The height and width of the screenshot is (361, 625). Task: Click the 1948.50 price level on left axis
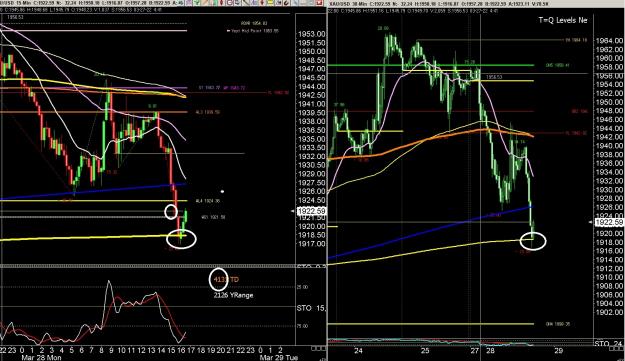[312, 60]
